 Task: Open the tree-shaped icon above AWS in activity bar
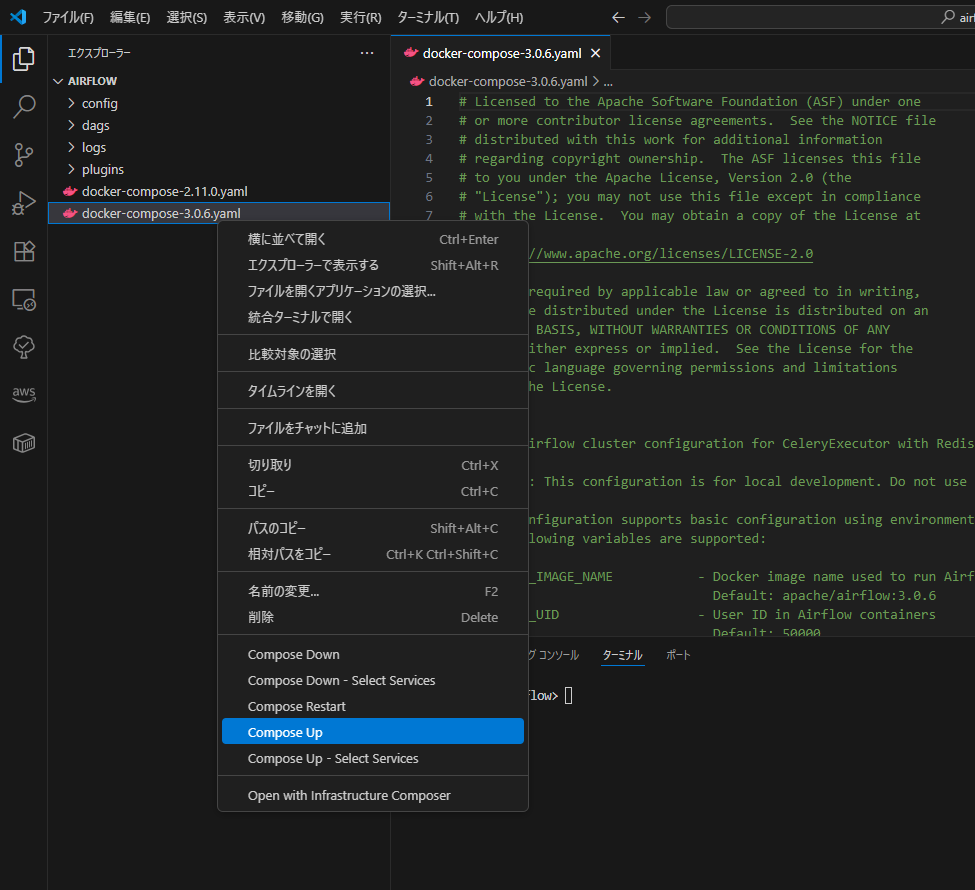(x=24, y=347)
